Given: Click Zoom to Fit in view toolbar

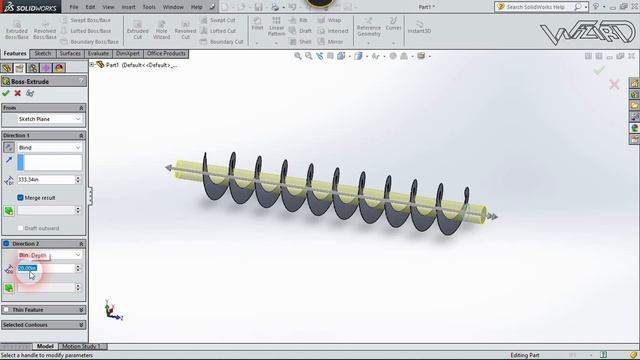Looking at the screenshot, I should [x=298, y=56].
